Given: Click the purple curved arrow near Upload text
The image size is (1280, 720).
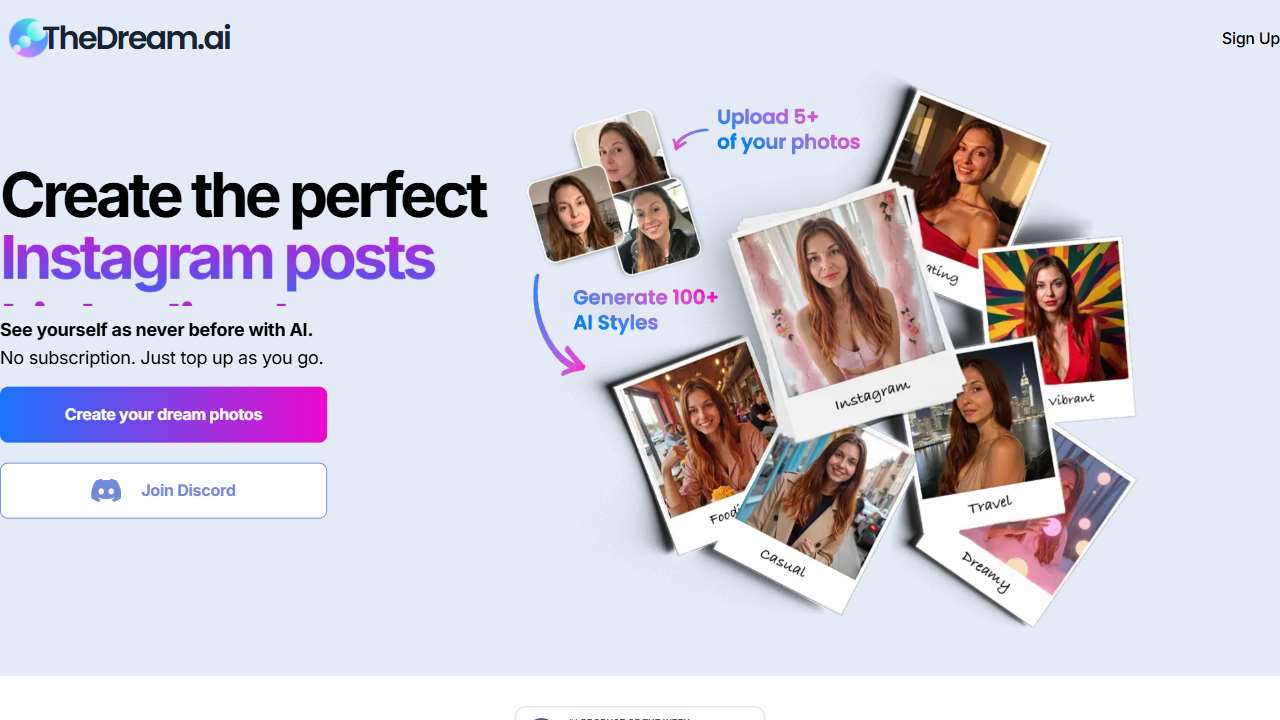Looking at the screenshot, I should 690,137.
